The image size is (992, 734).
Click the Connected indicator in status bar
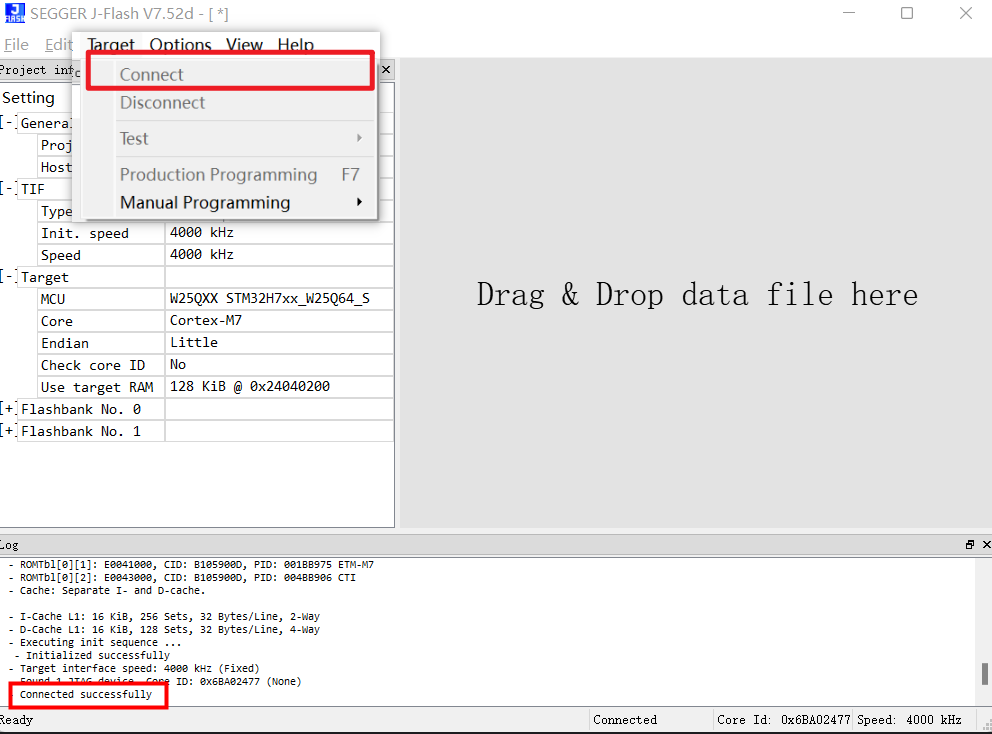[x=625, y=720]
